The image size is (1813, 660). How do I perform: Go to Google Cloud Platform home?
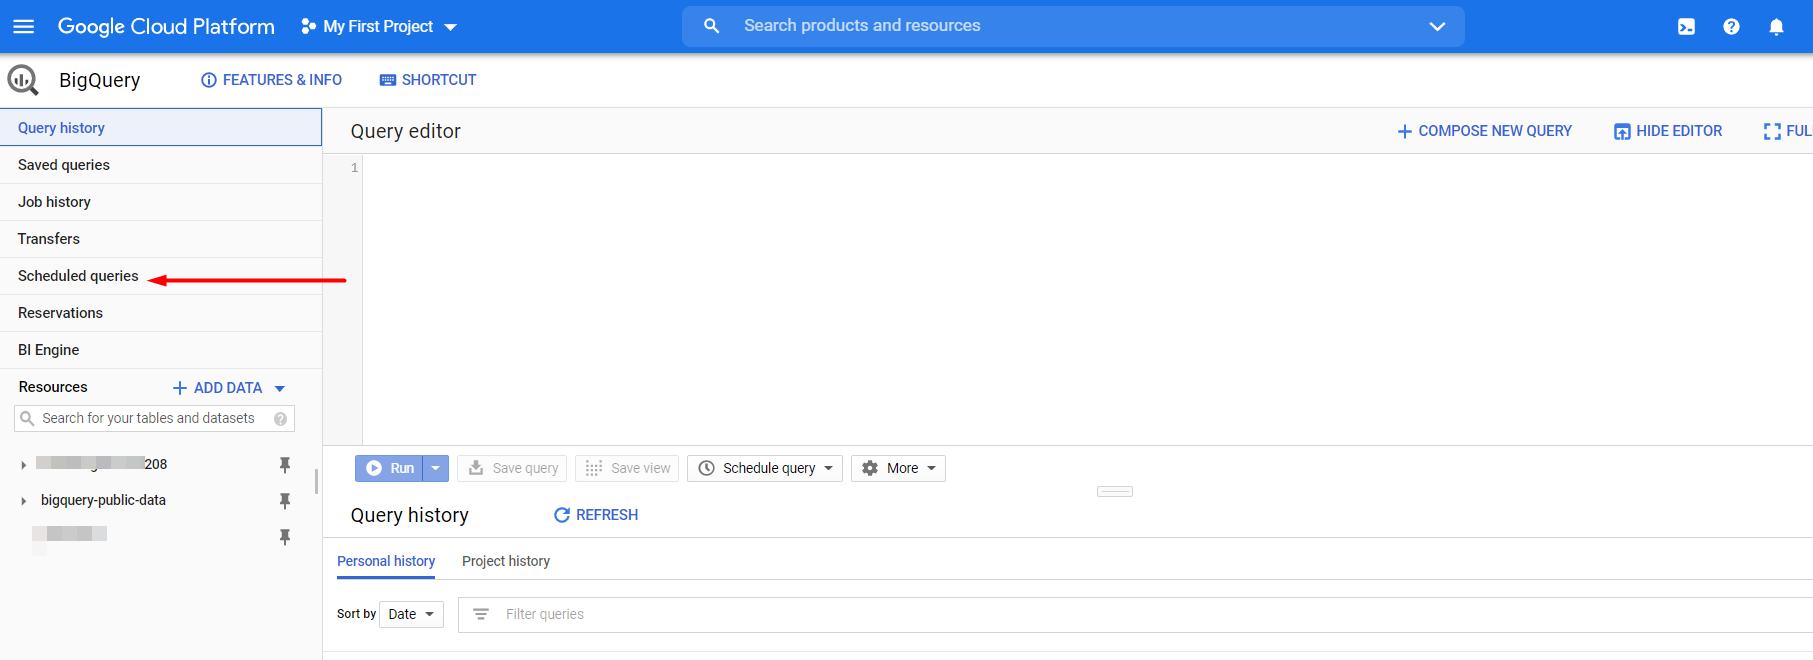pos(166,27)
